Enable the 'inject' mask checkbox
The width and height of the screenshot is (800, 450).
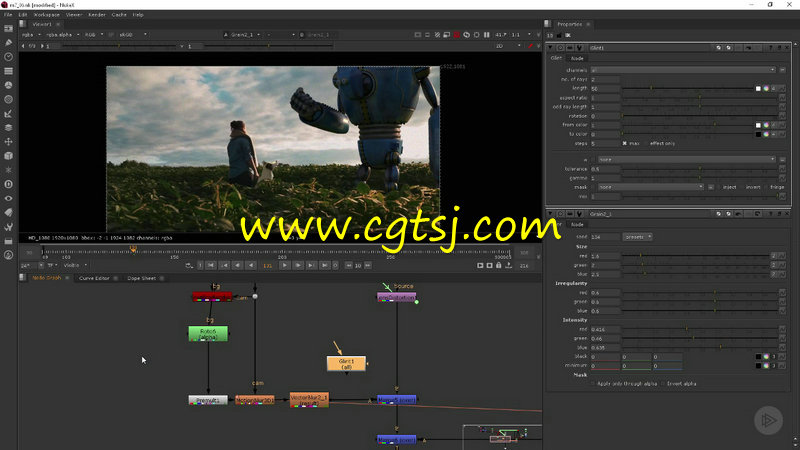720,187
